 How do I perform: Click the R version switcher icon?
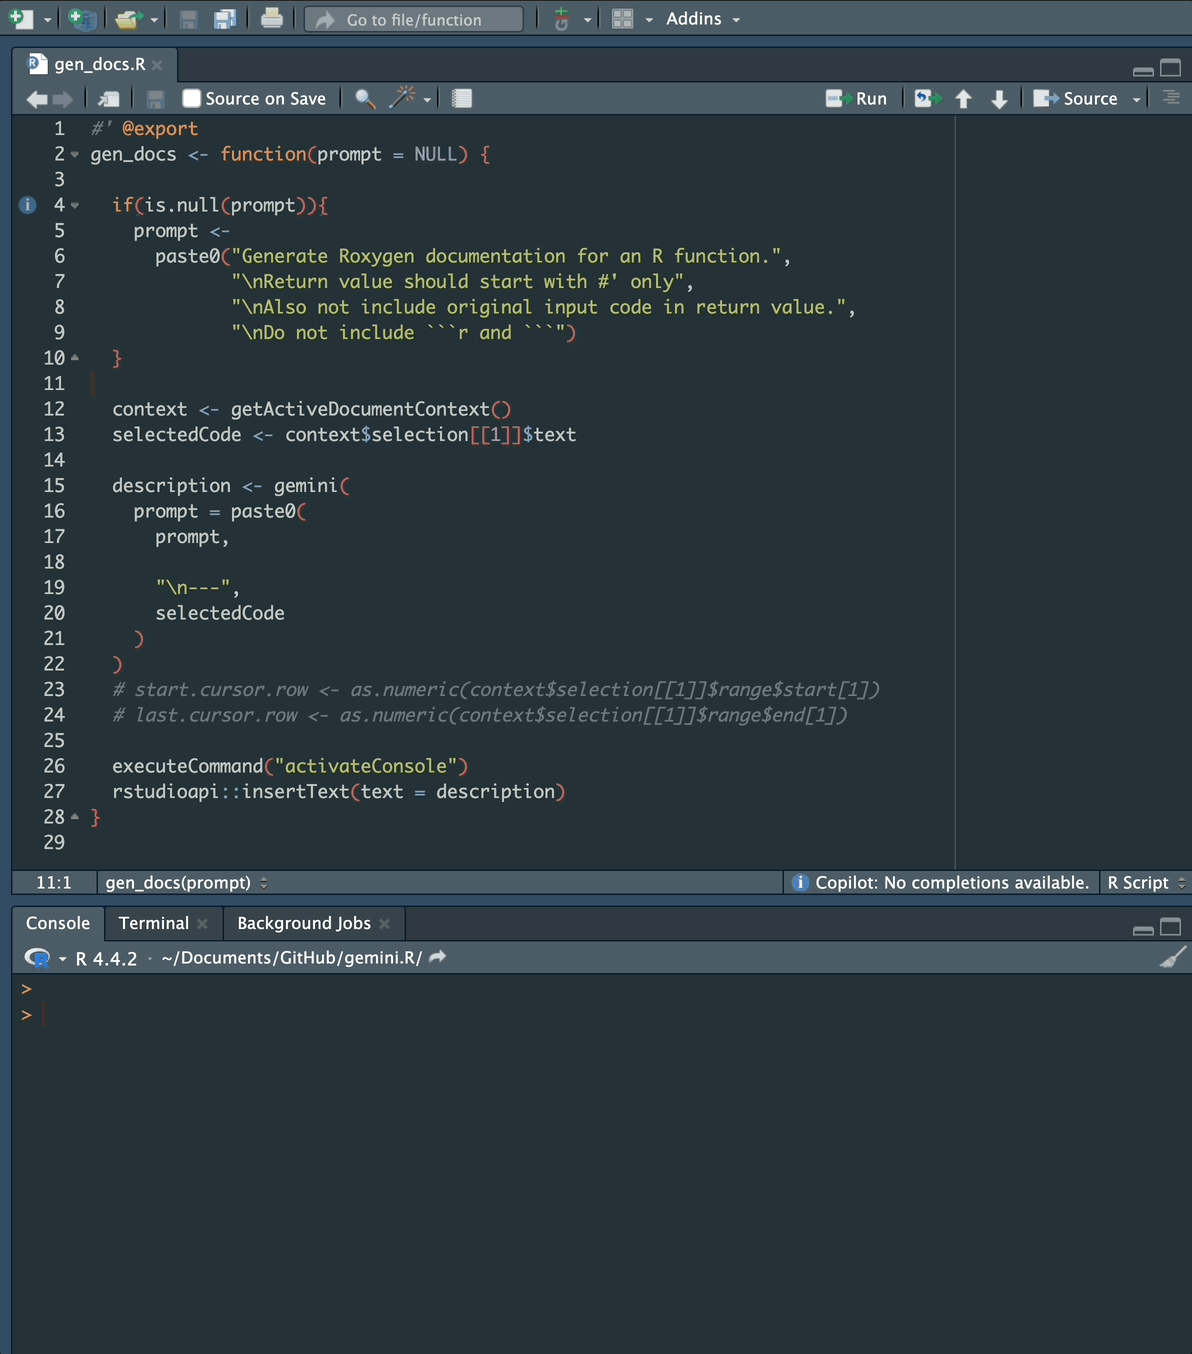[x=38, y=958]
